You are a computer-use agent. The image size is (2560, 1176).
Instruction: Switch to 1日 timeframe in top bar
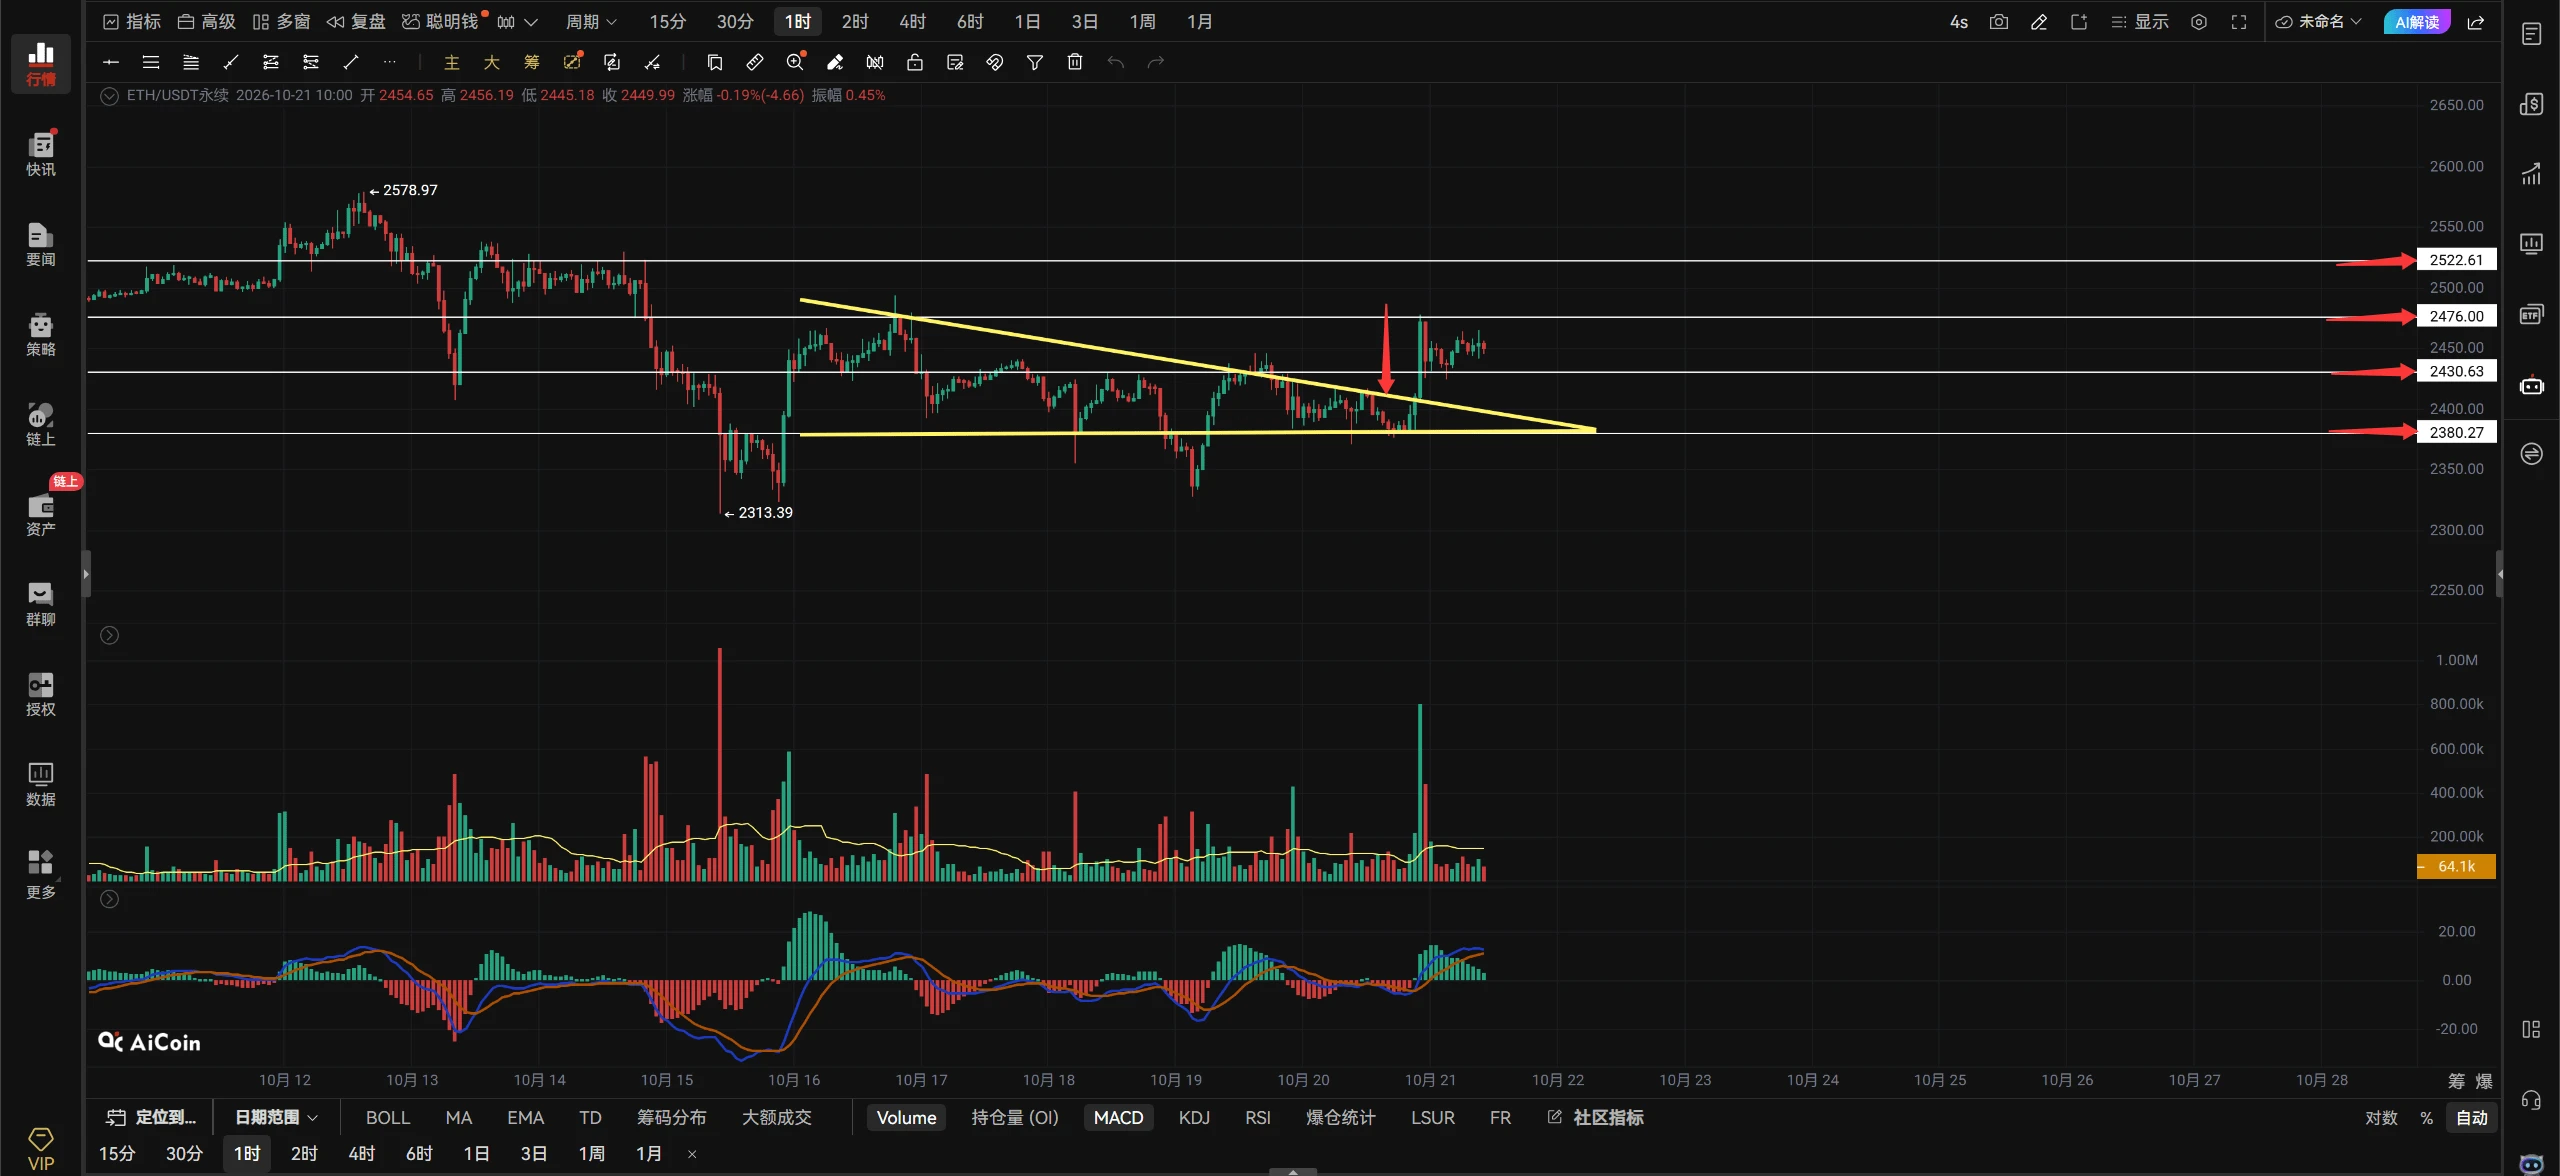(1027, 22)
